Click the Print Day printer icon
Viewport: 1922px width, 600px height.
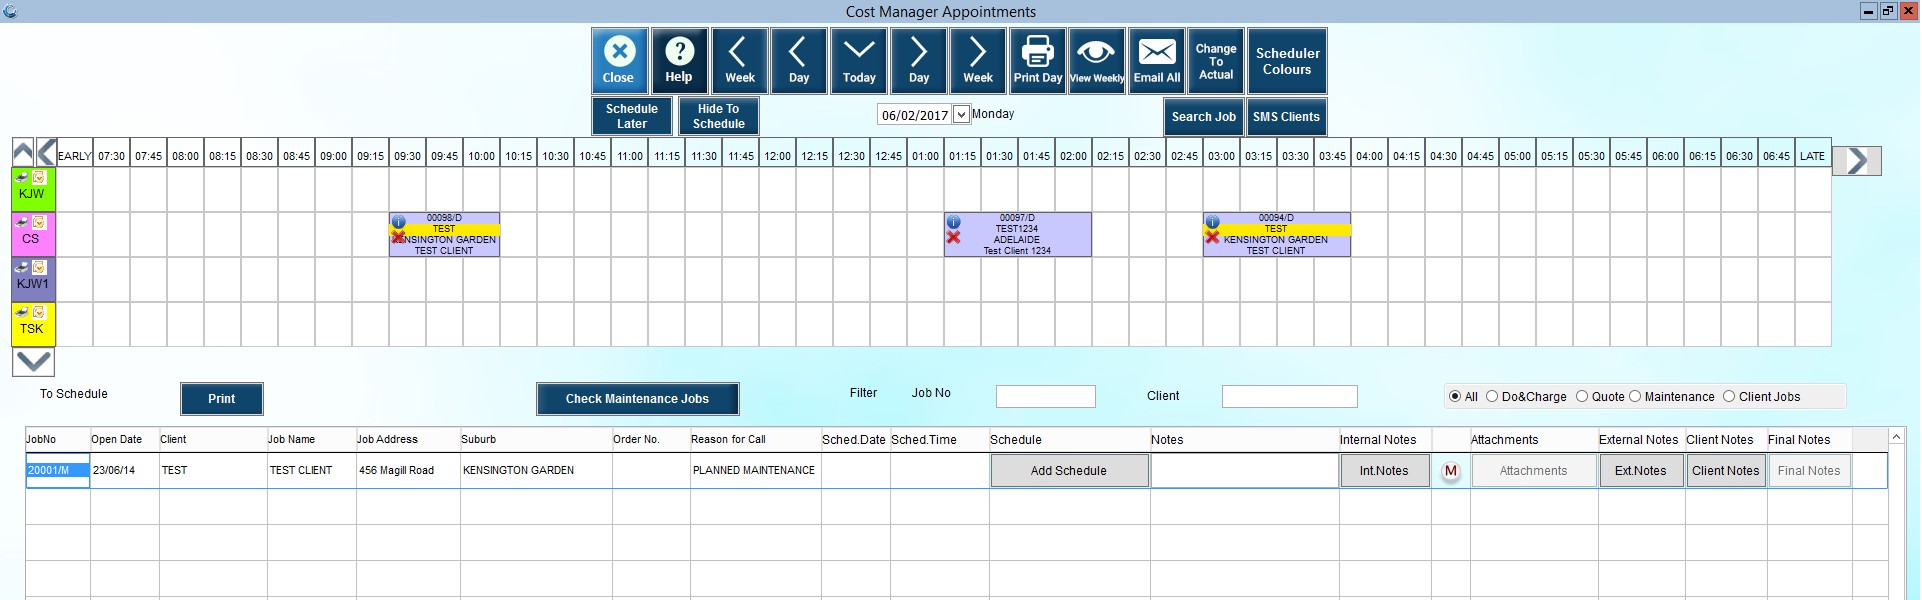[1037, 61]
